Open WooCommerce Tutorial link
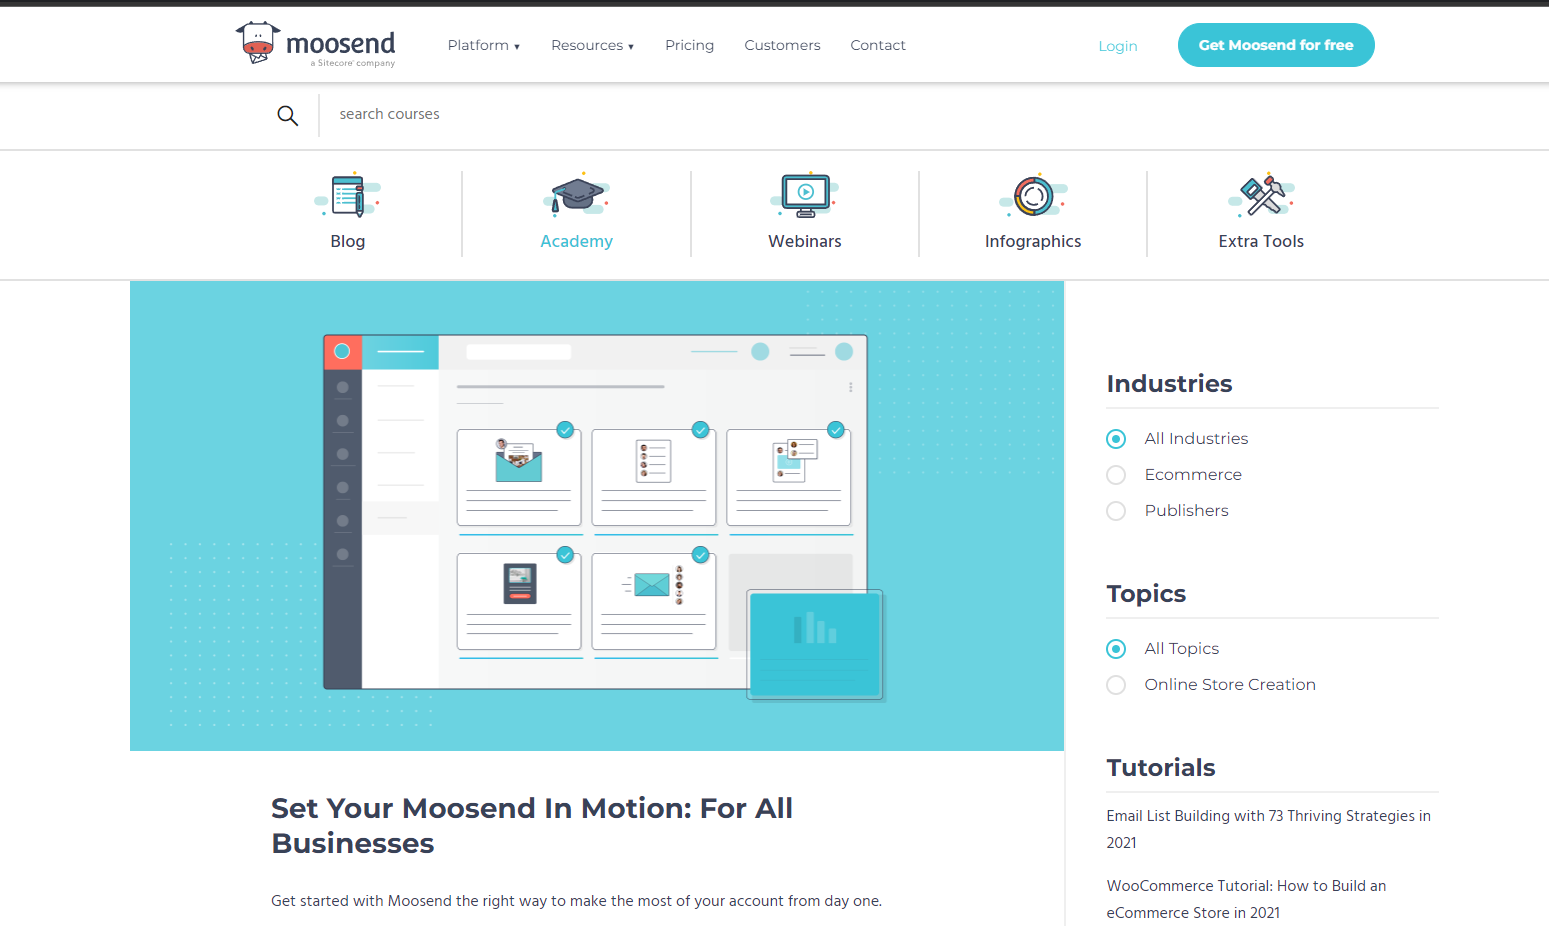Screen dimensions: 1549x926 click(1246, 899)
